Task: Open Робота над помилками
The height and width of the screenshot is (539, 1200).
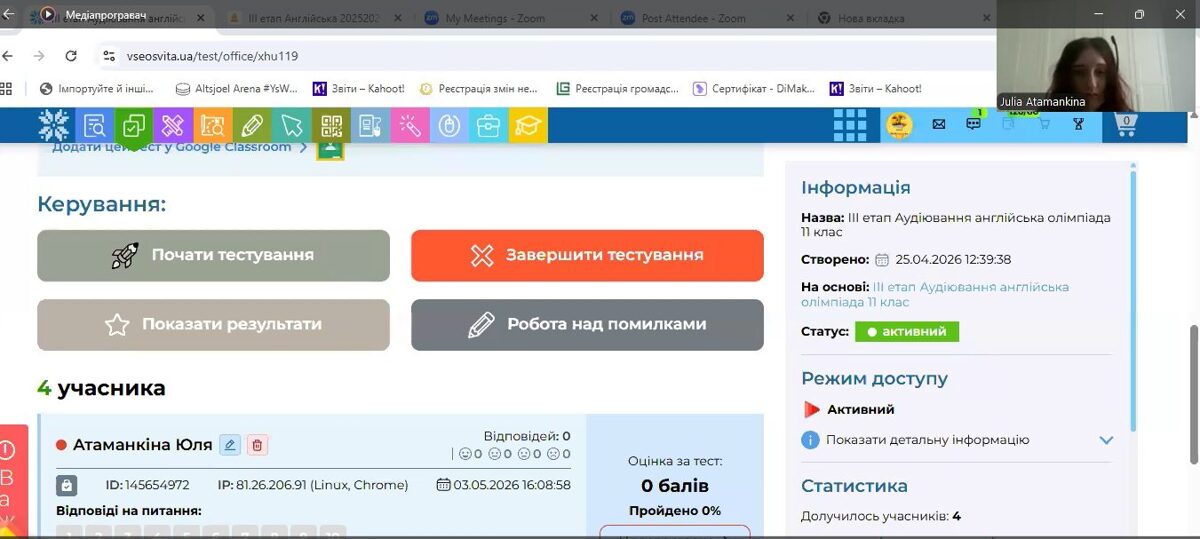Action: pyautogui.click(x=587, y=324)
